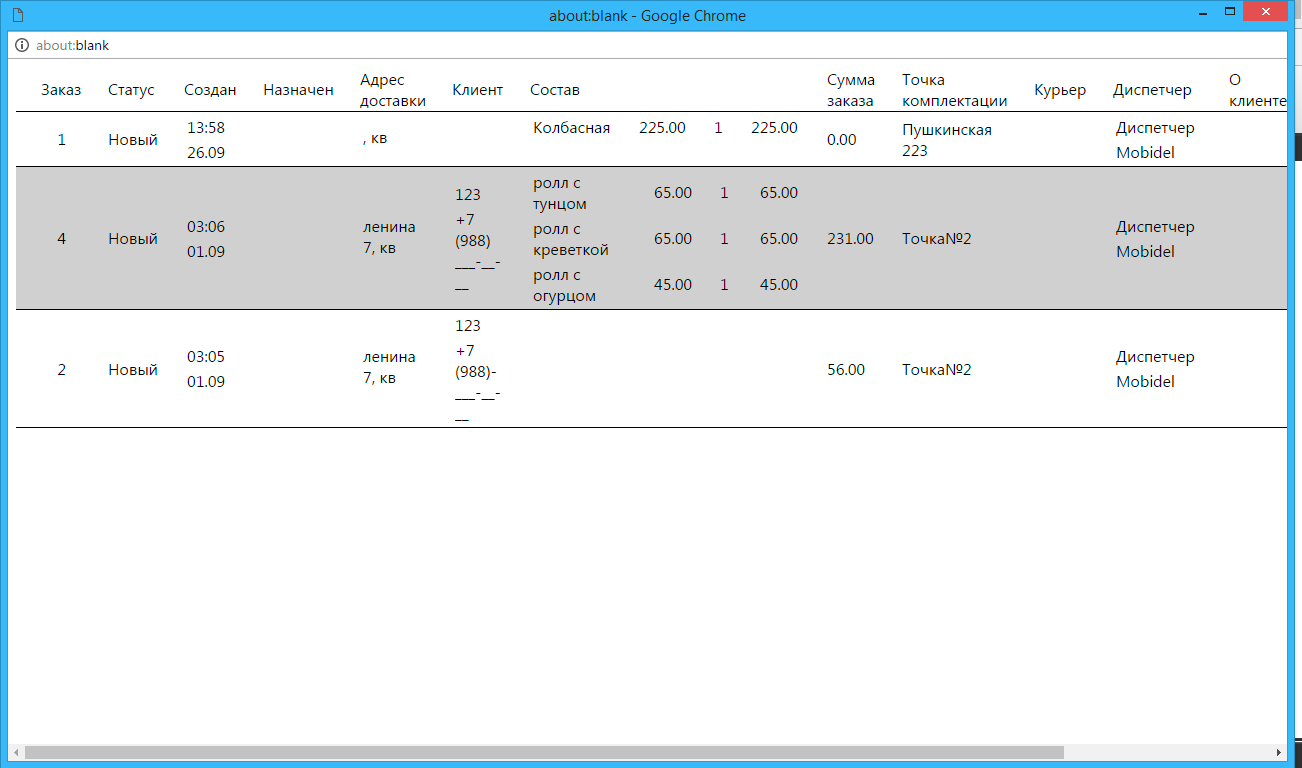Click Диспетчер Mobidel in order 1 row
The height and width of the screenshot is (768, 1302).
click(1155, 140)
